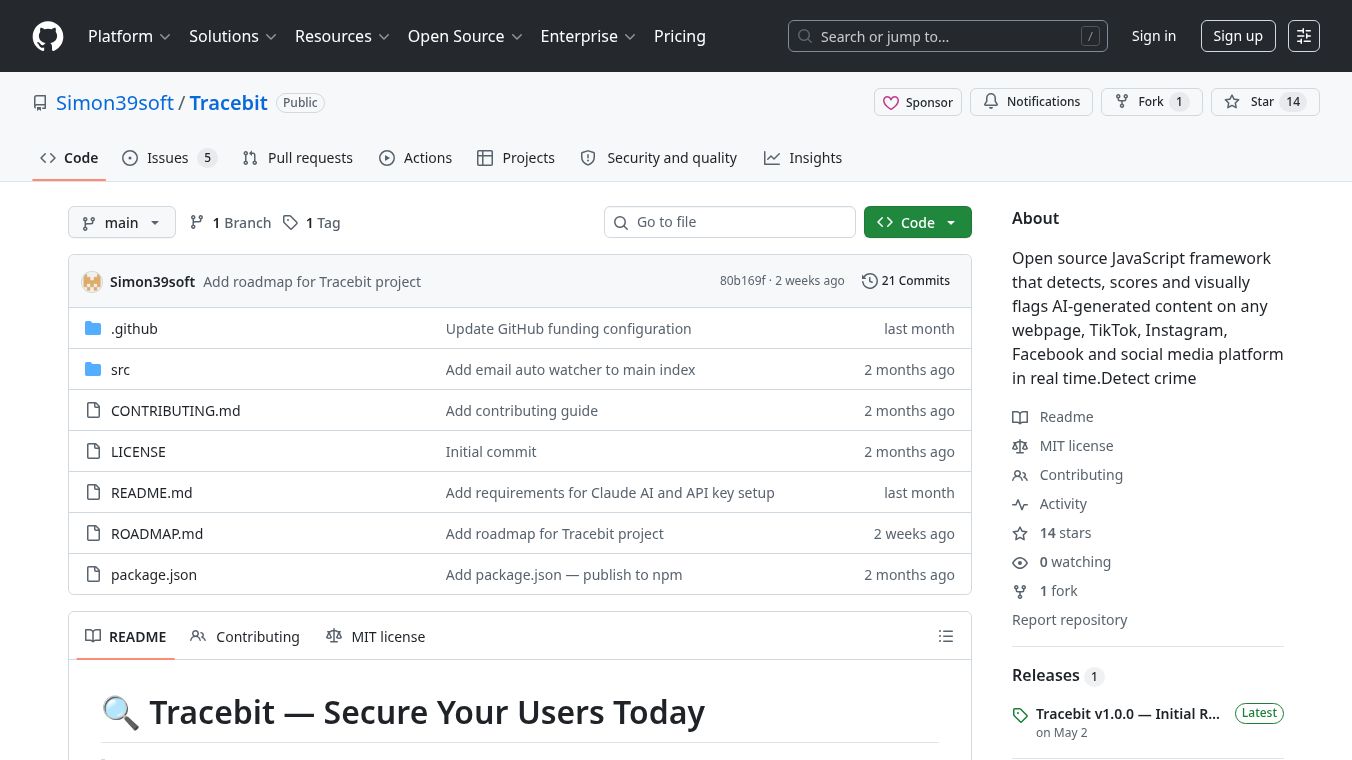Click the Simon39soft commit author avatar

coord(92,282)
